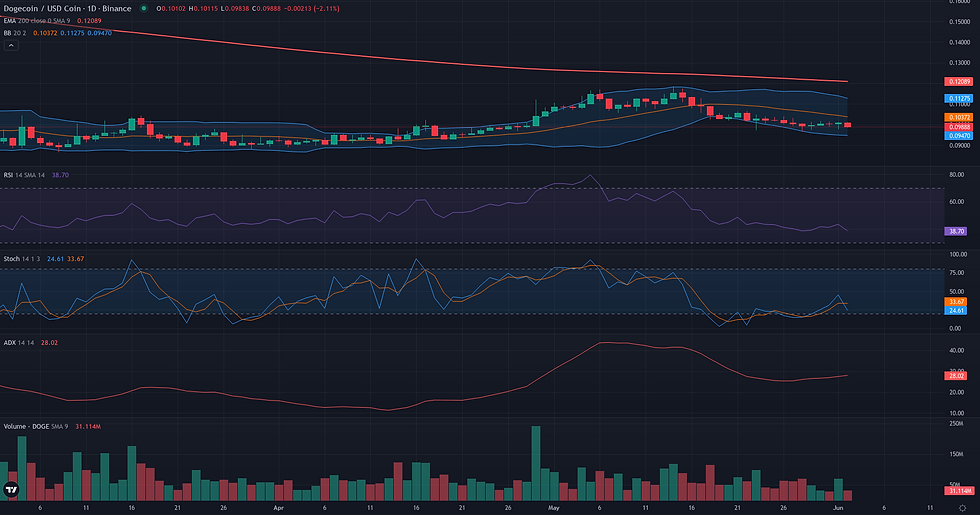Click the orange 33.67 Stoch value label
The width and height of the screenshot is (980, 515).
956,302
